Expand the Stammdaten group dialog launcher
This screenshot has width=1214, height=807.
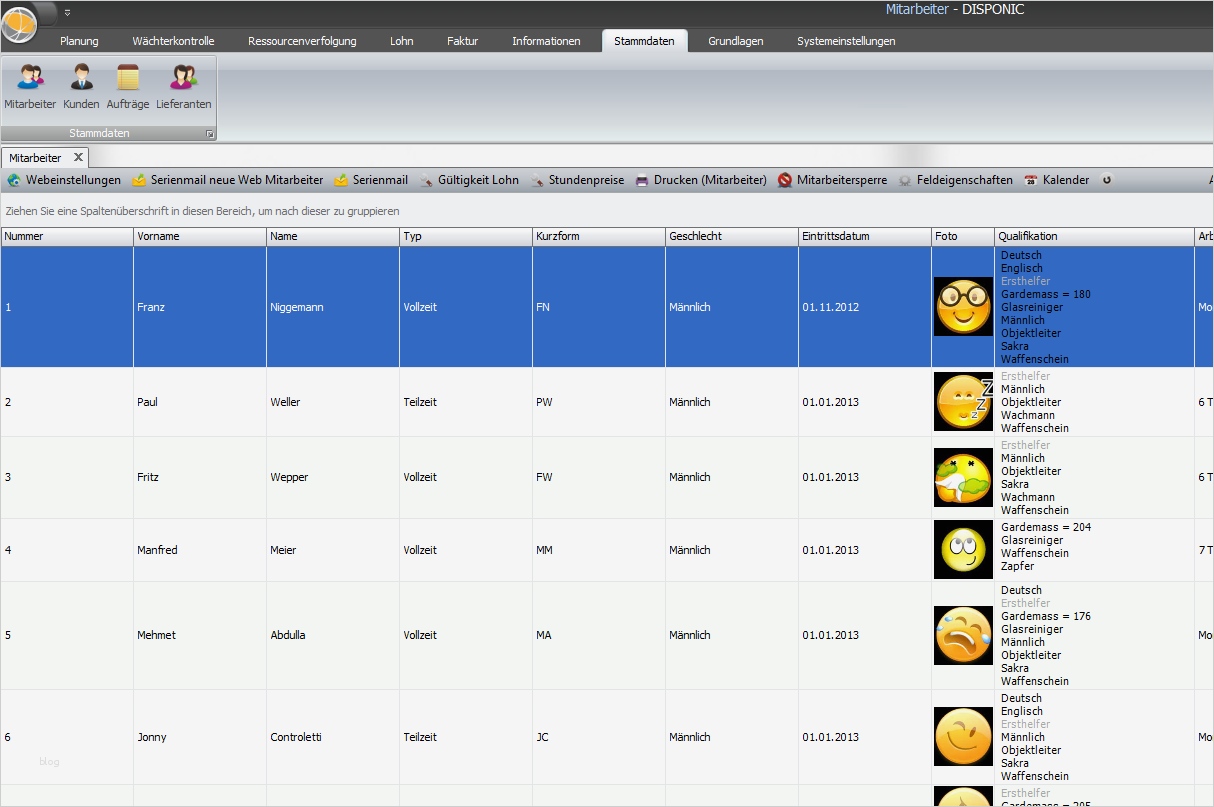coord(210,134)
